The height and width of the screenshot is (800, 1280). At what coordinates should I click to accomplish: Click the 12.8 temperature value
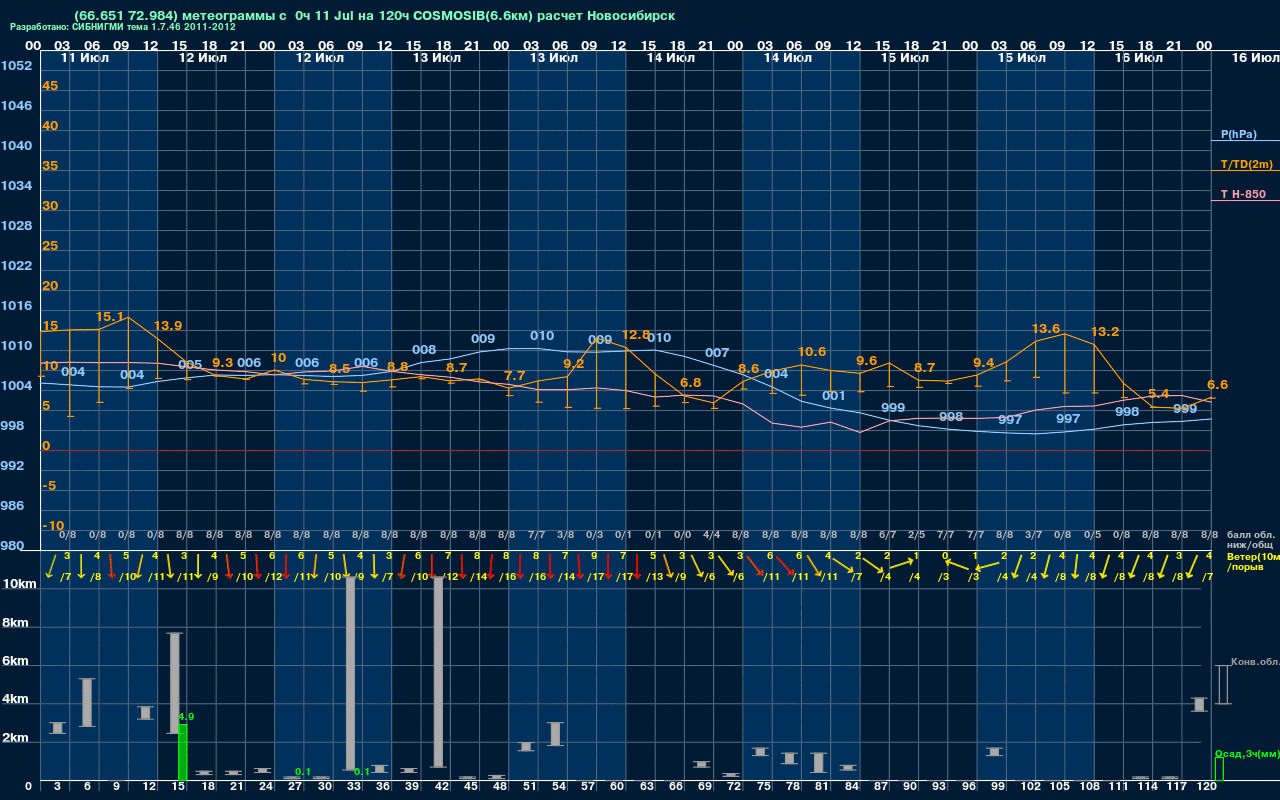636,335
